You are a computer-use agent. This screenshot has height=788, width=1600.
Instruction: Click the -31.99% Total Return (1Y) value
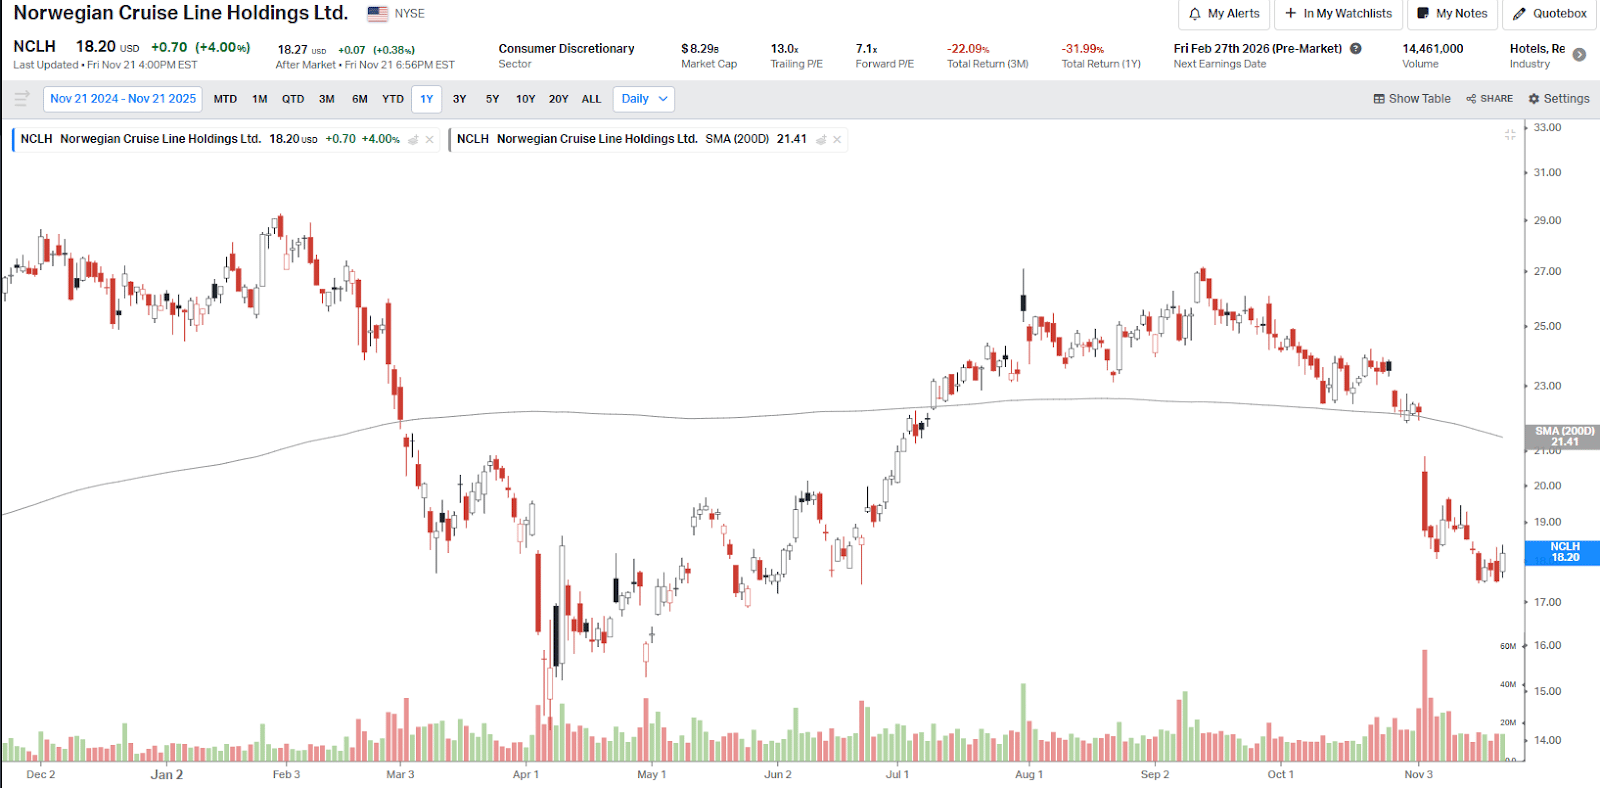[x=1083, y=48]
